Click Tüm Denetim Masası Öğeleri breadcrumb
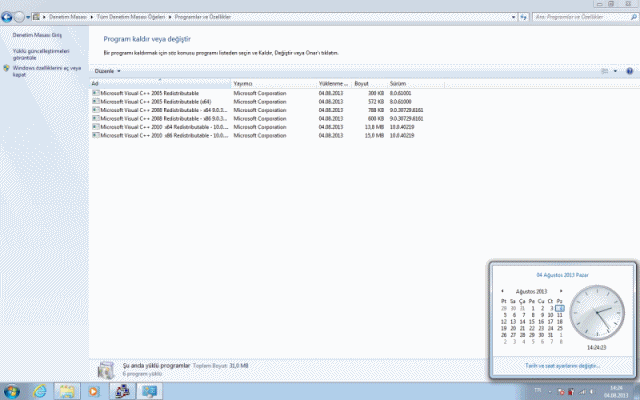The width and height of the screenshot is (640, 400). [x=131, y=17]
